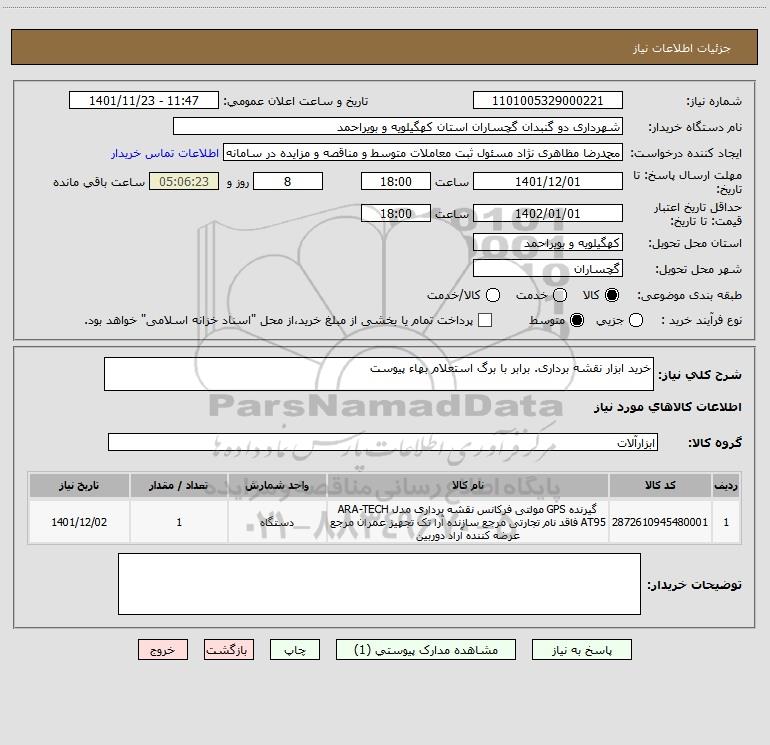Click the response deadline time field
770x745 pixels.
click(x=396, y=181)
